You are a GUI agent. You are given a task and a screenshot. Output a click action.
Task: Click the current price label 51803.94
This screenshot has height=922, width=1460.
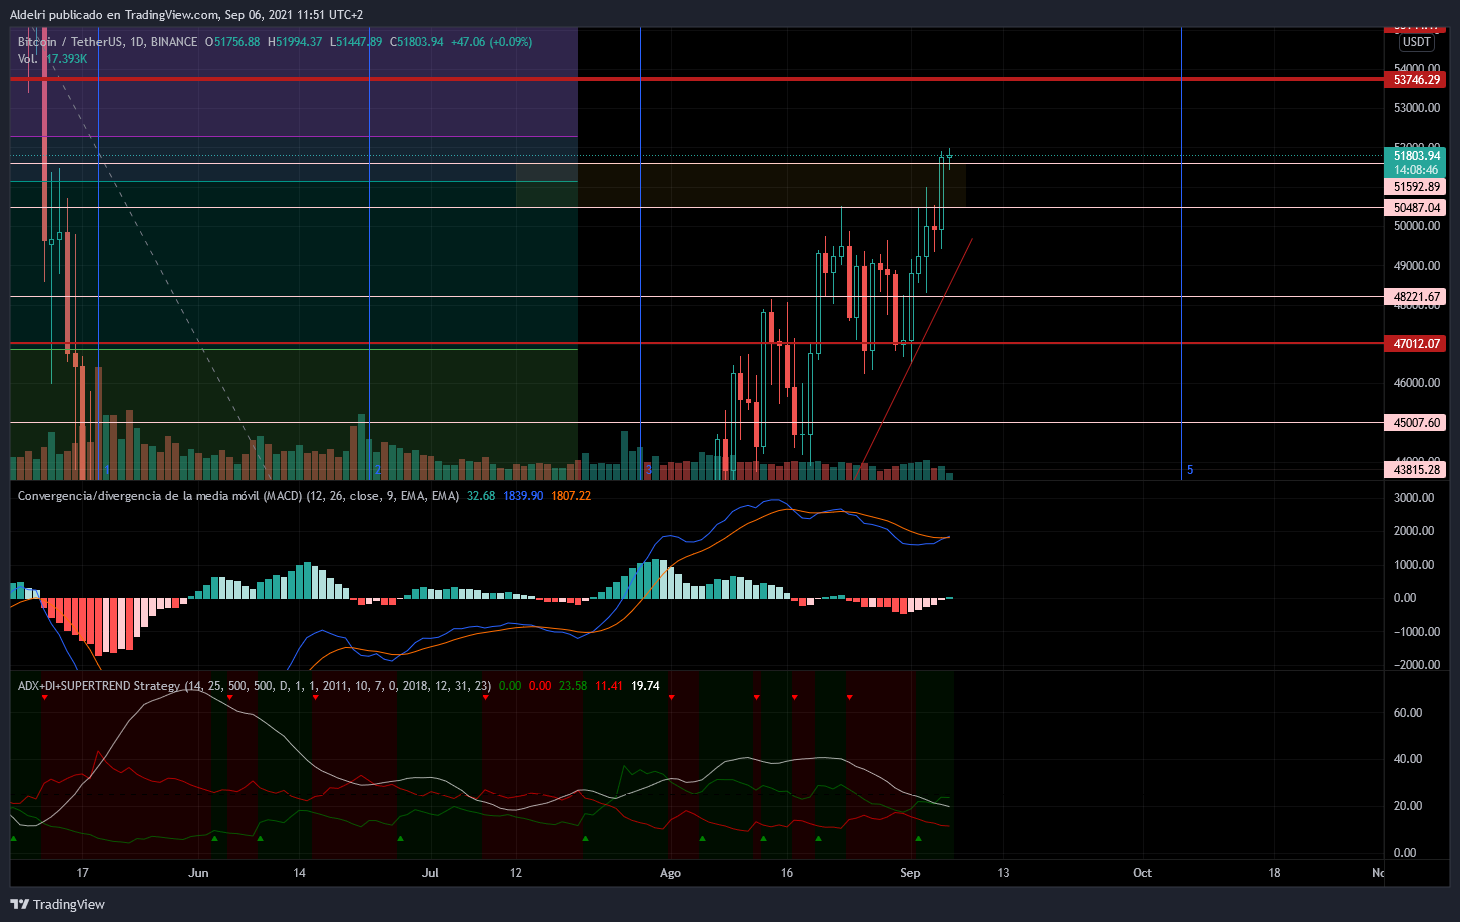[x=1416, y=156]
